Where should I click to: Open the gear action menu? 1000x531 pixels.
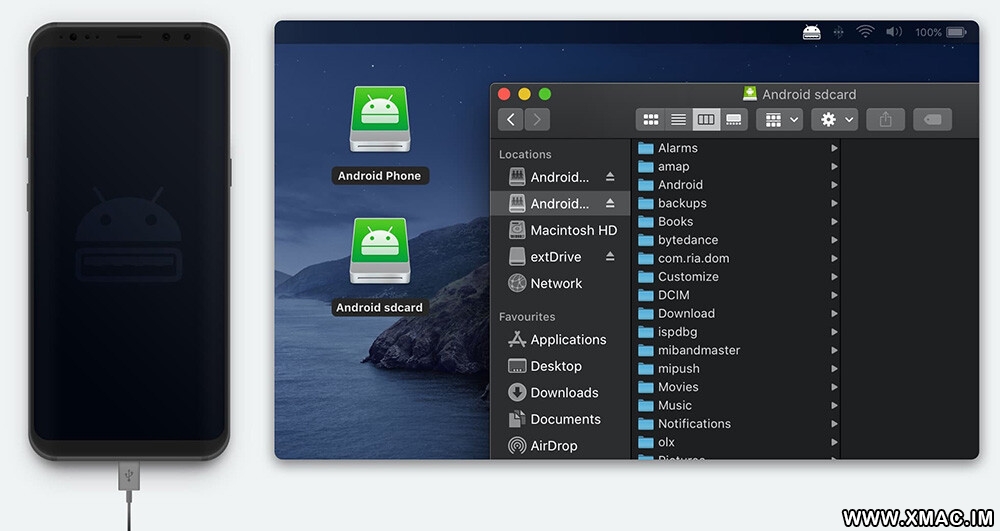click(x=835, y=119)
